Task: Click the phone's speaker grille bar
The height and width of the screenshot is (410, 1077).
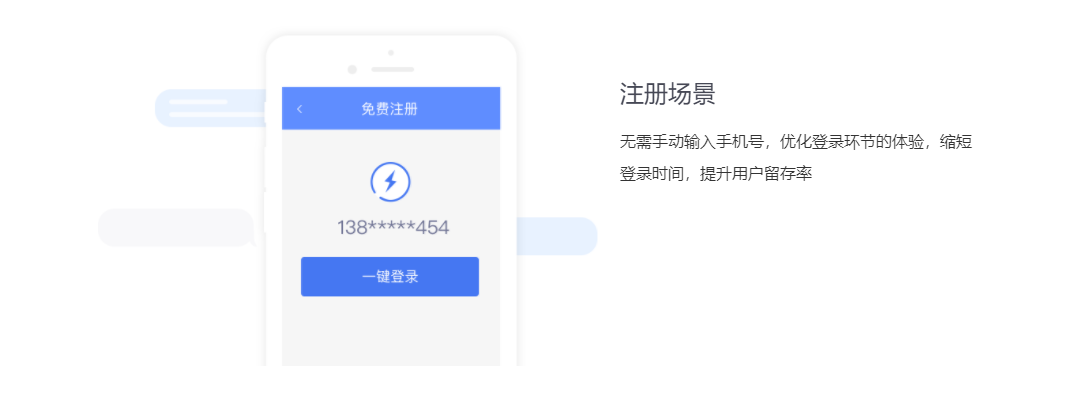Action: click(393, 69)
